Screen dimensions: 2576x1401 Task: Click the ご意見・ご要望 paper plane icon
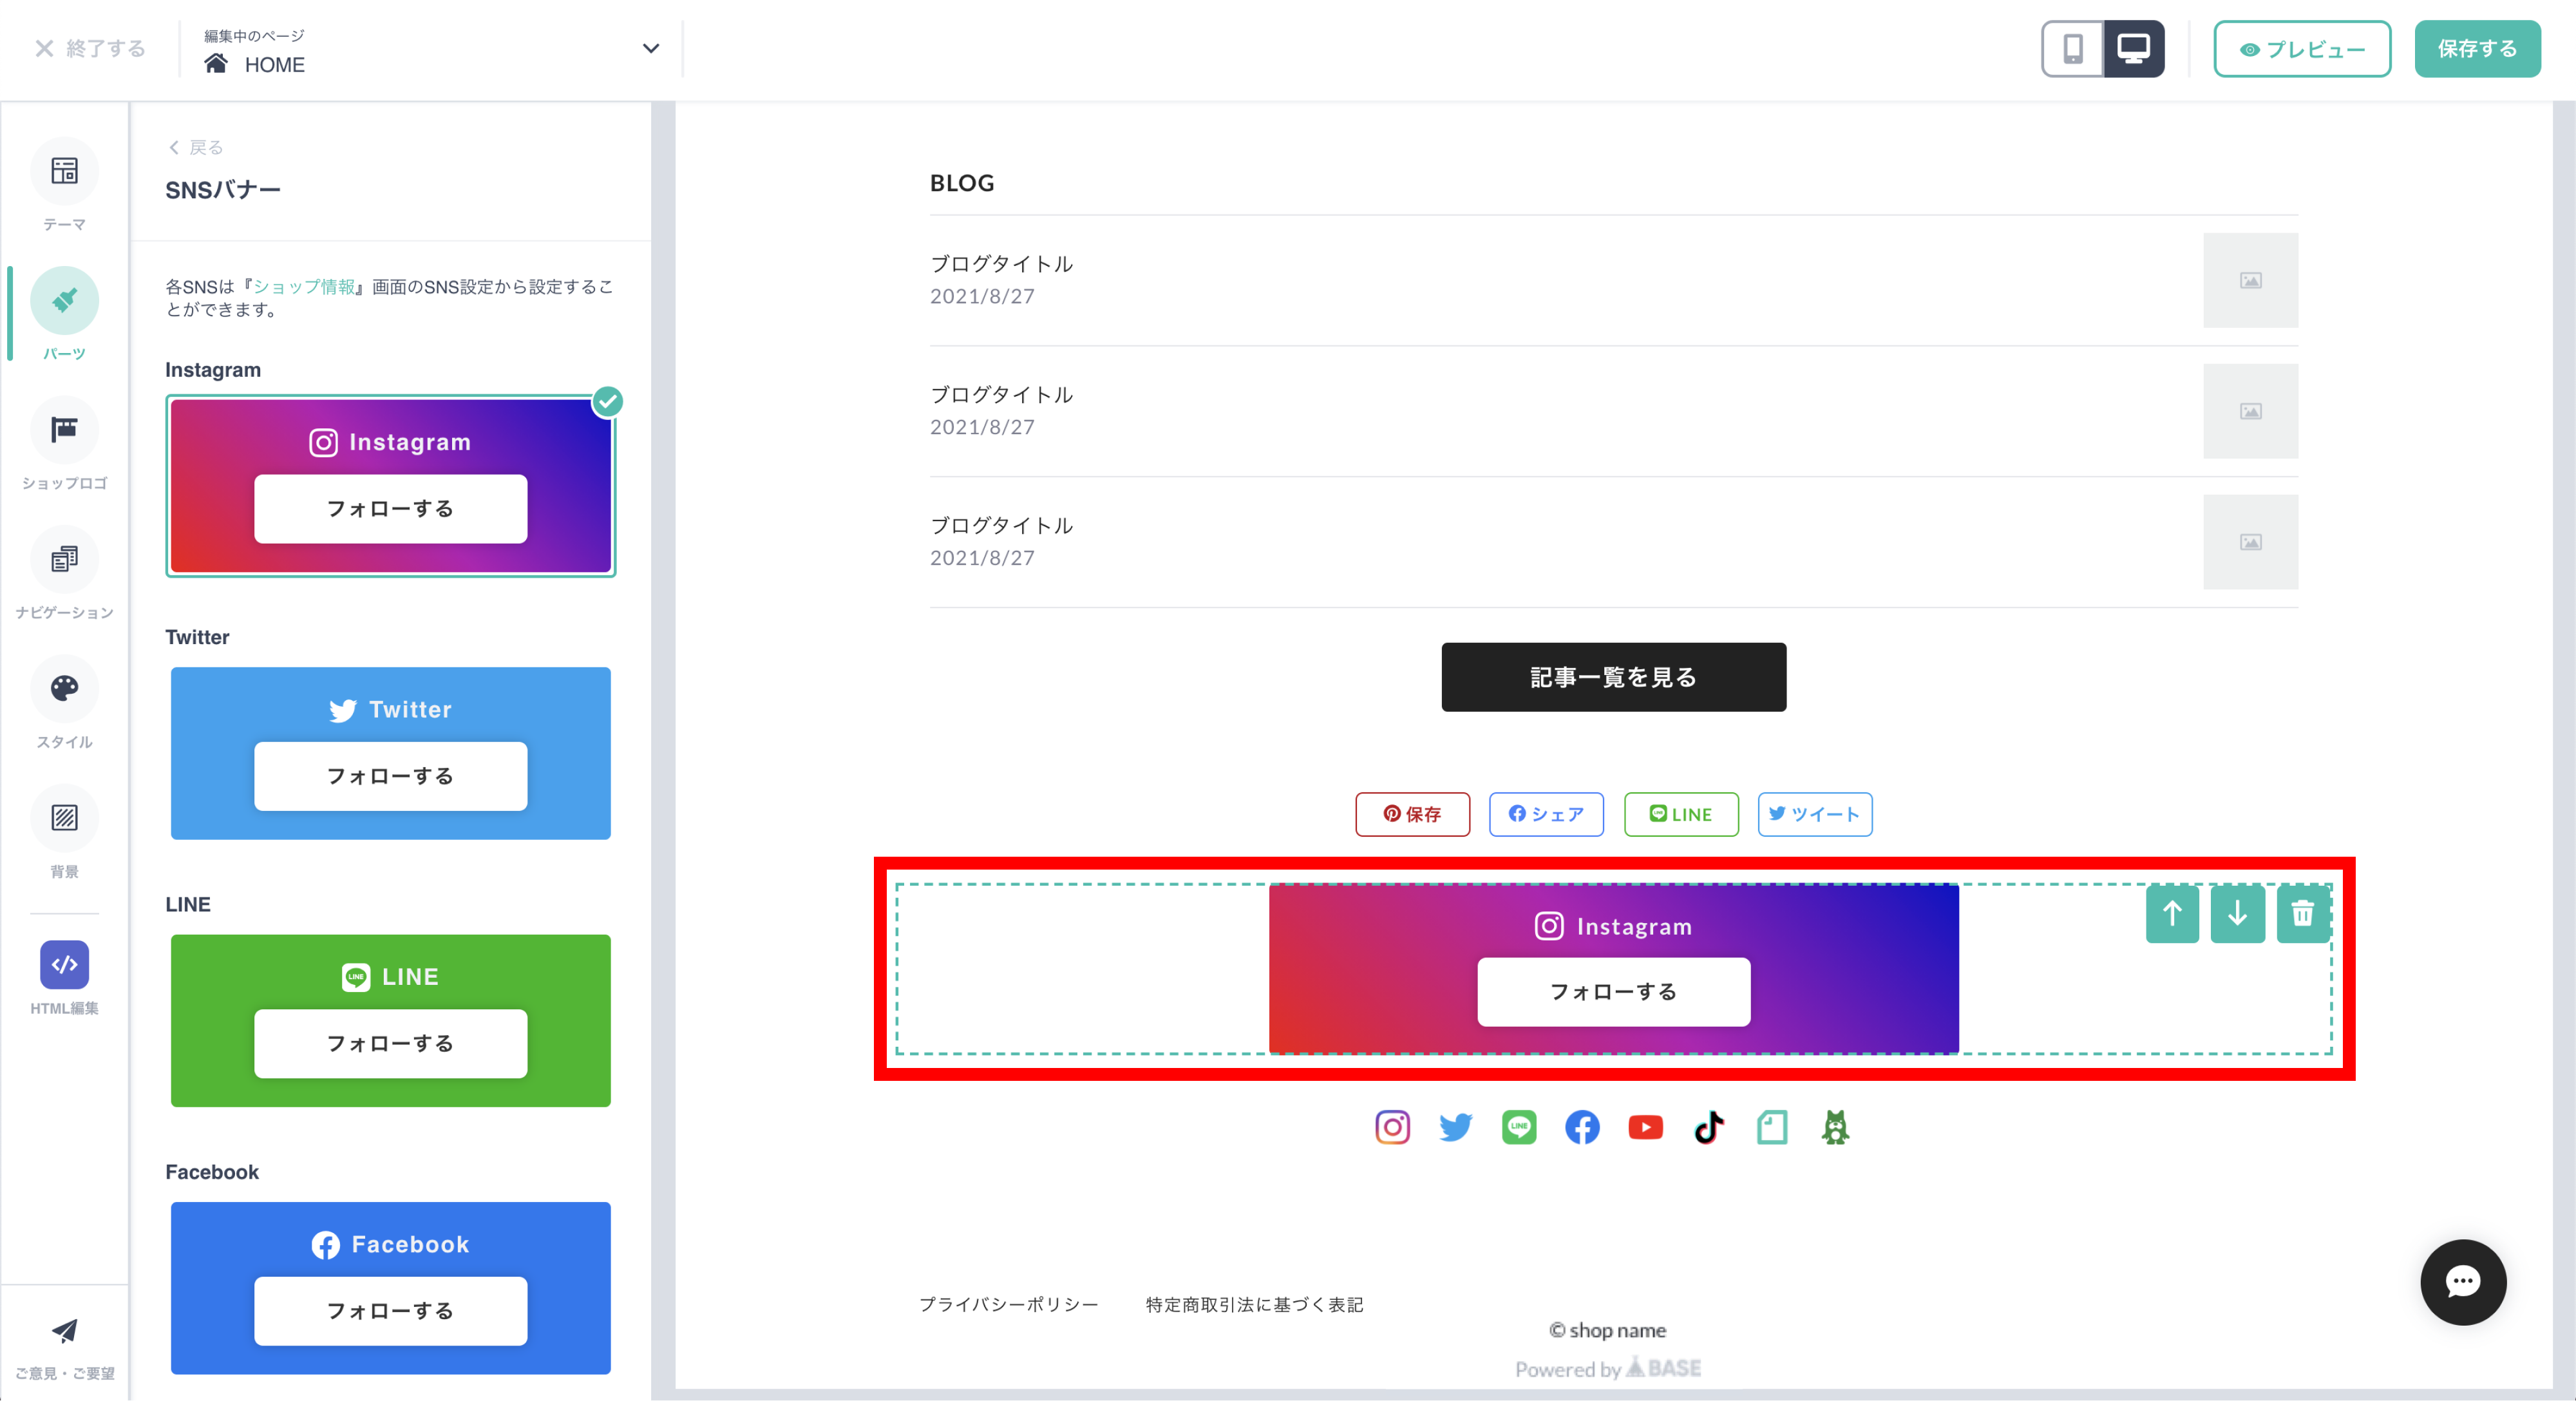pyautogui.click(x=64, y=1331)
